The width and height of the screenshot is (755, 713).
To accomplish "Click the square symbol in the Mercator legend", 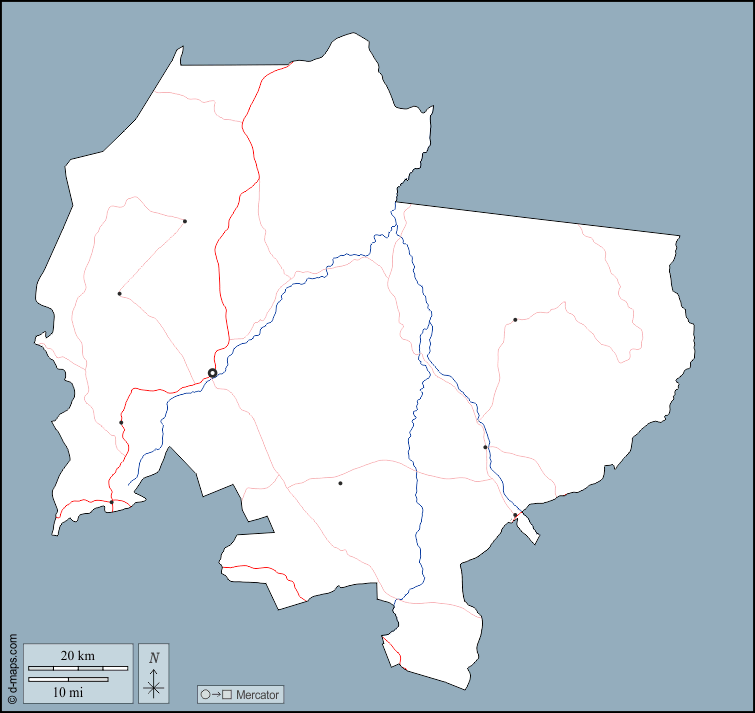I will (227, 694).
